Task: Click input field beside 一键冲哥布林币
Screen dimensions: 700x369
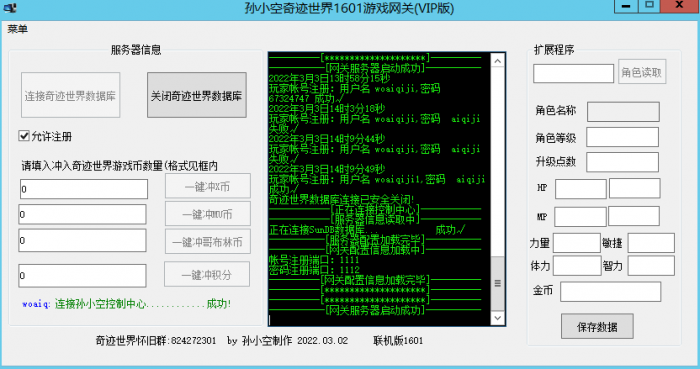Action: (83, 240)
